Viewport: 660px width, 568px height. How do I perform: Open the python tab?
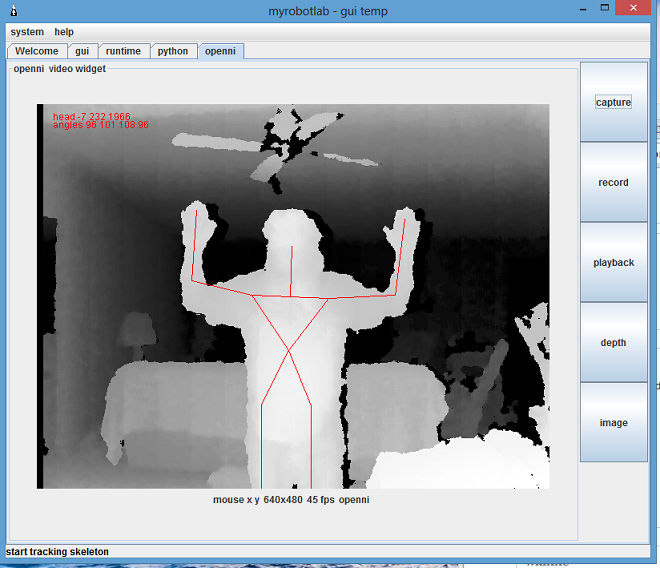(x=173, y=51)
